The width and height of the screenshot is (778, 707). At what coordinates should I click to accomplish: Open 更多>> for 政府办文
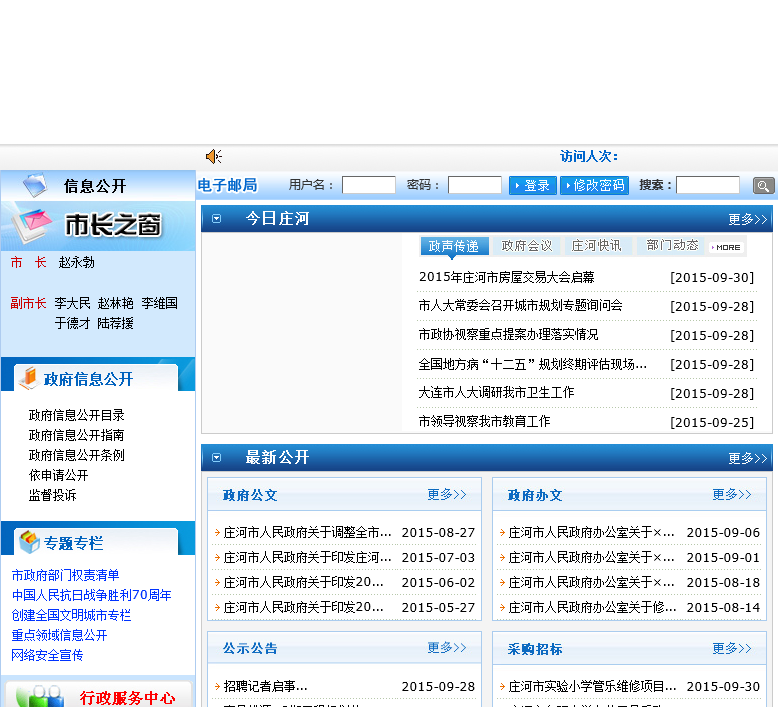732,495
